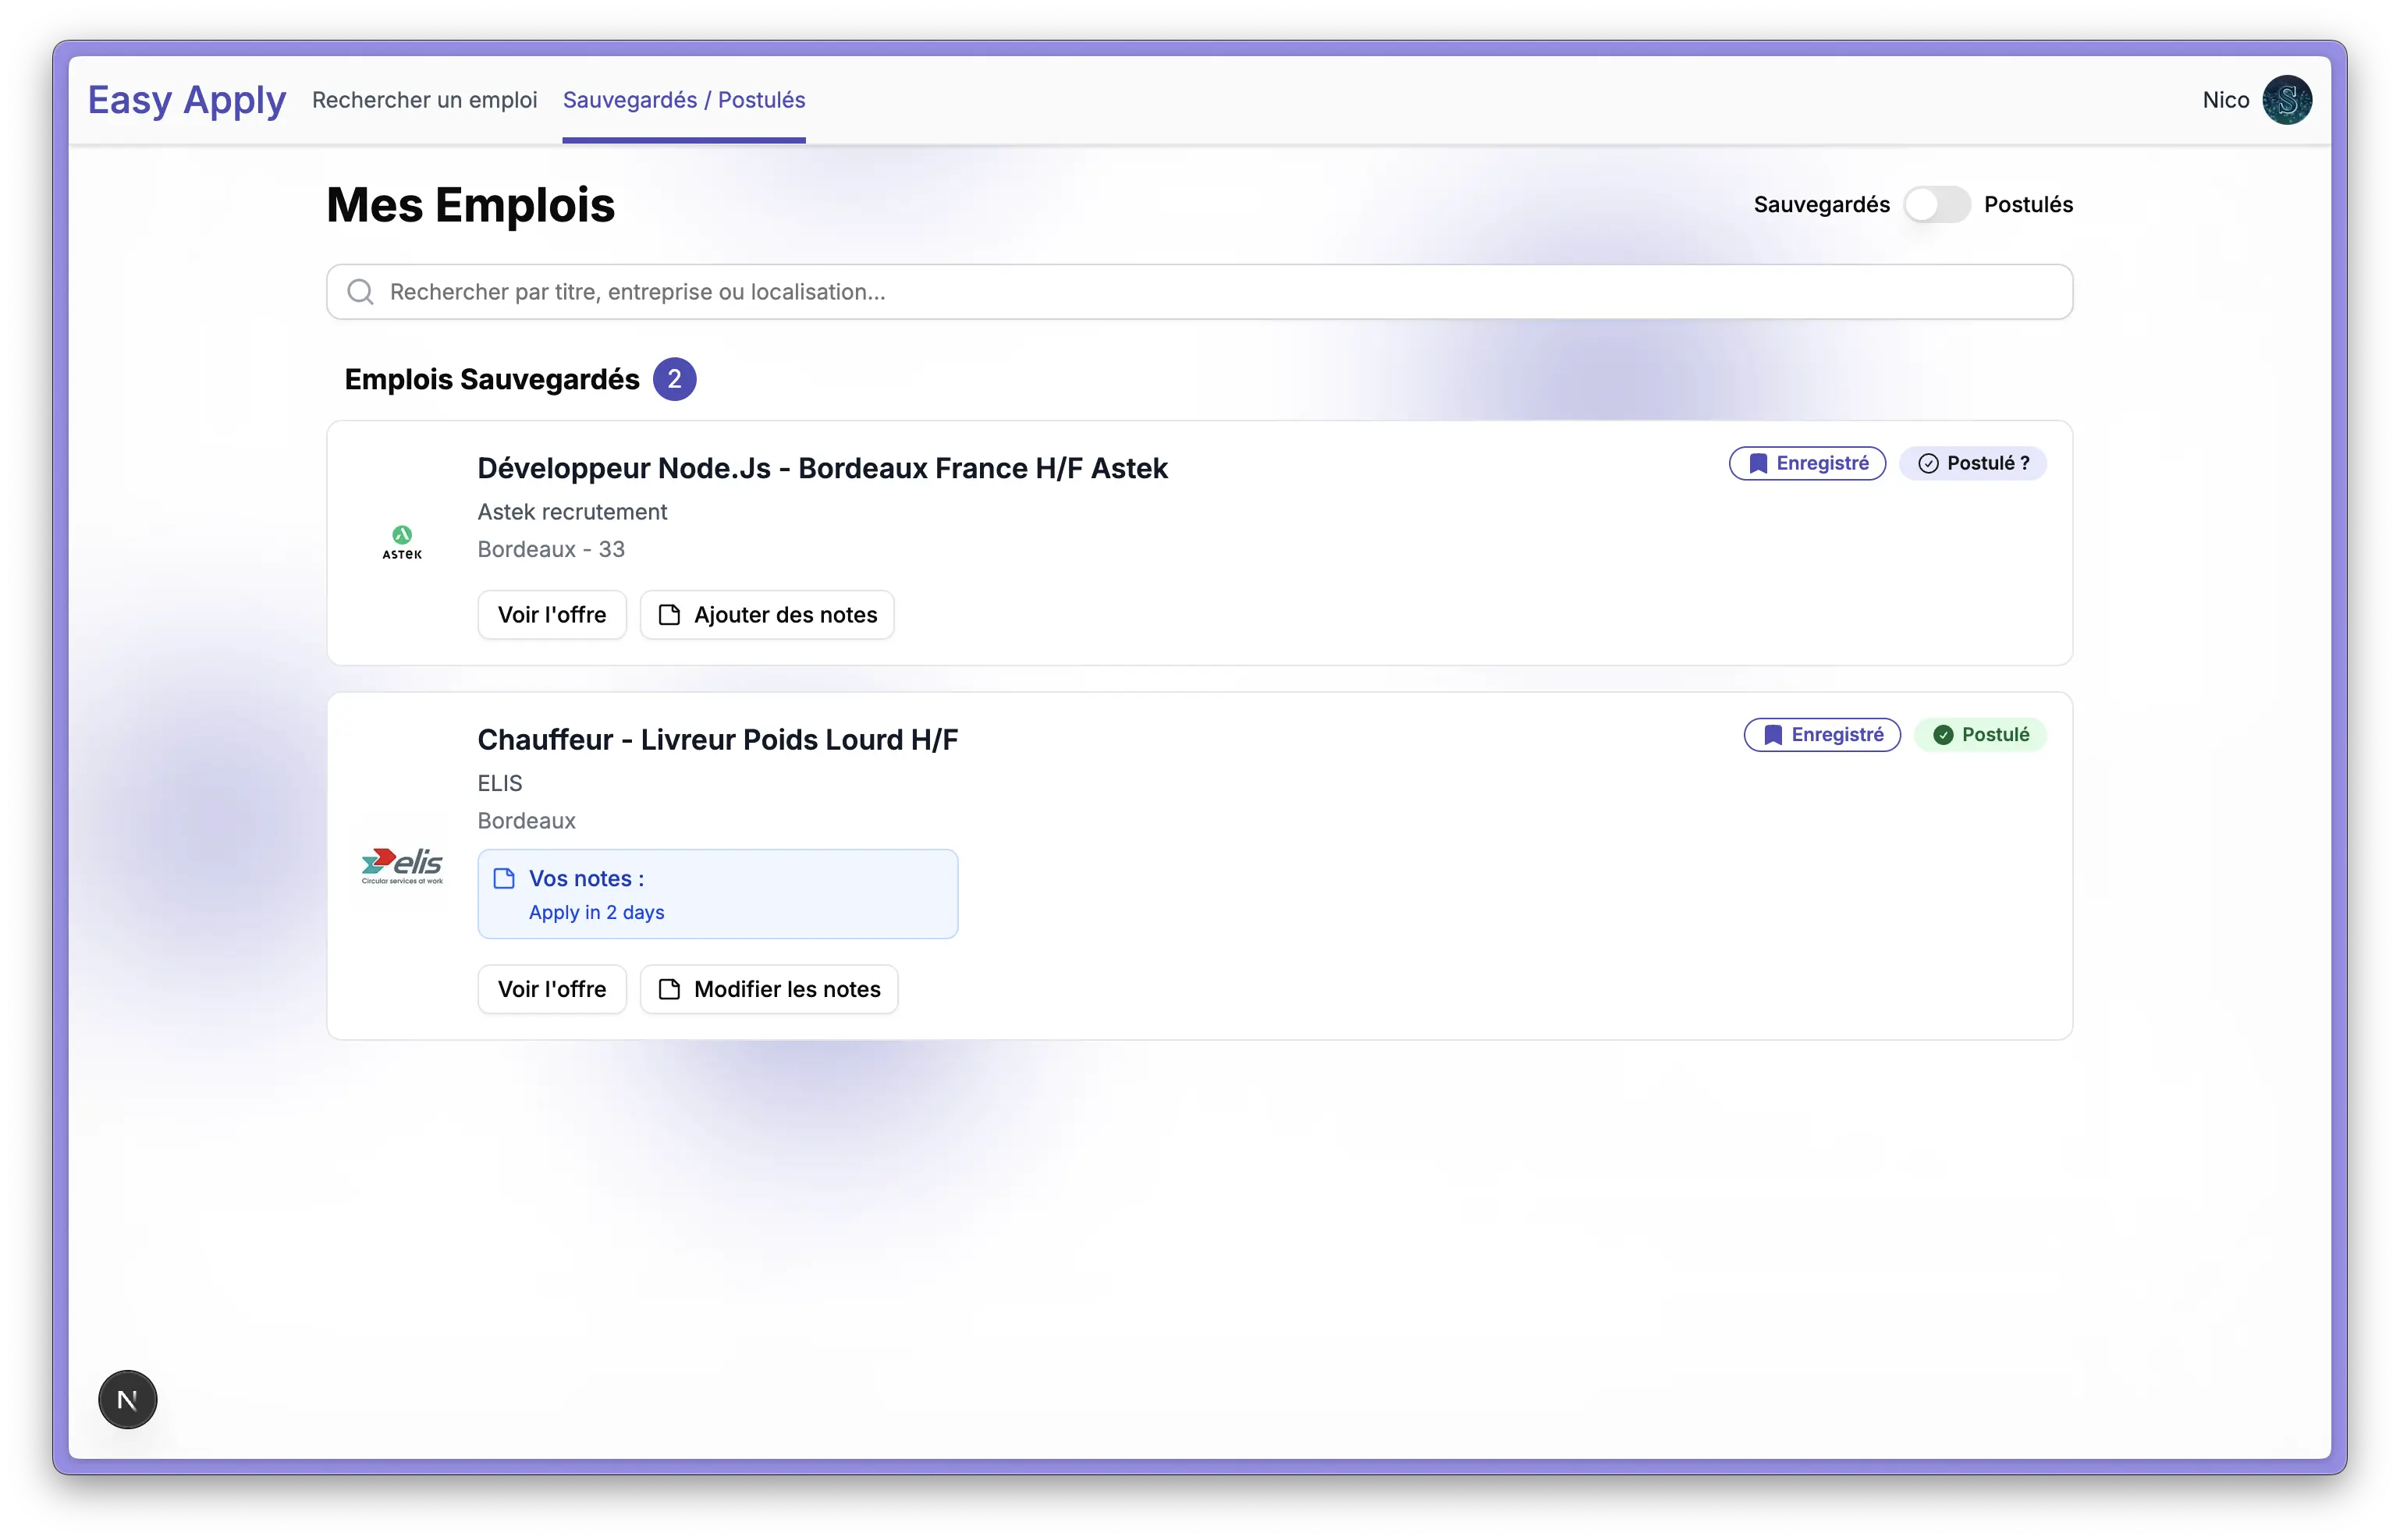Click the Next.js dev tools badge
This screenshot has width=2400, height=1540.
127,1399
